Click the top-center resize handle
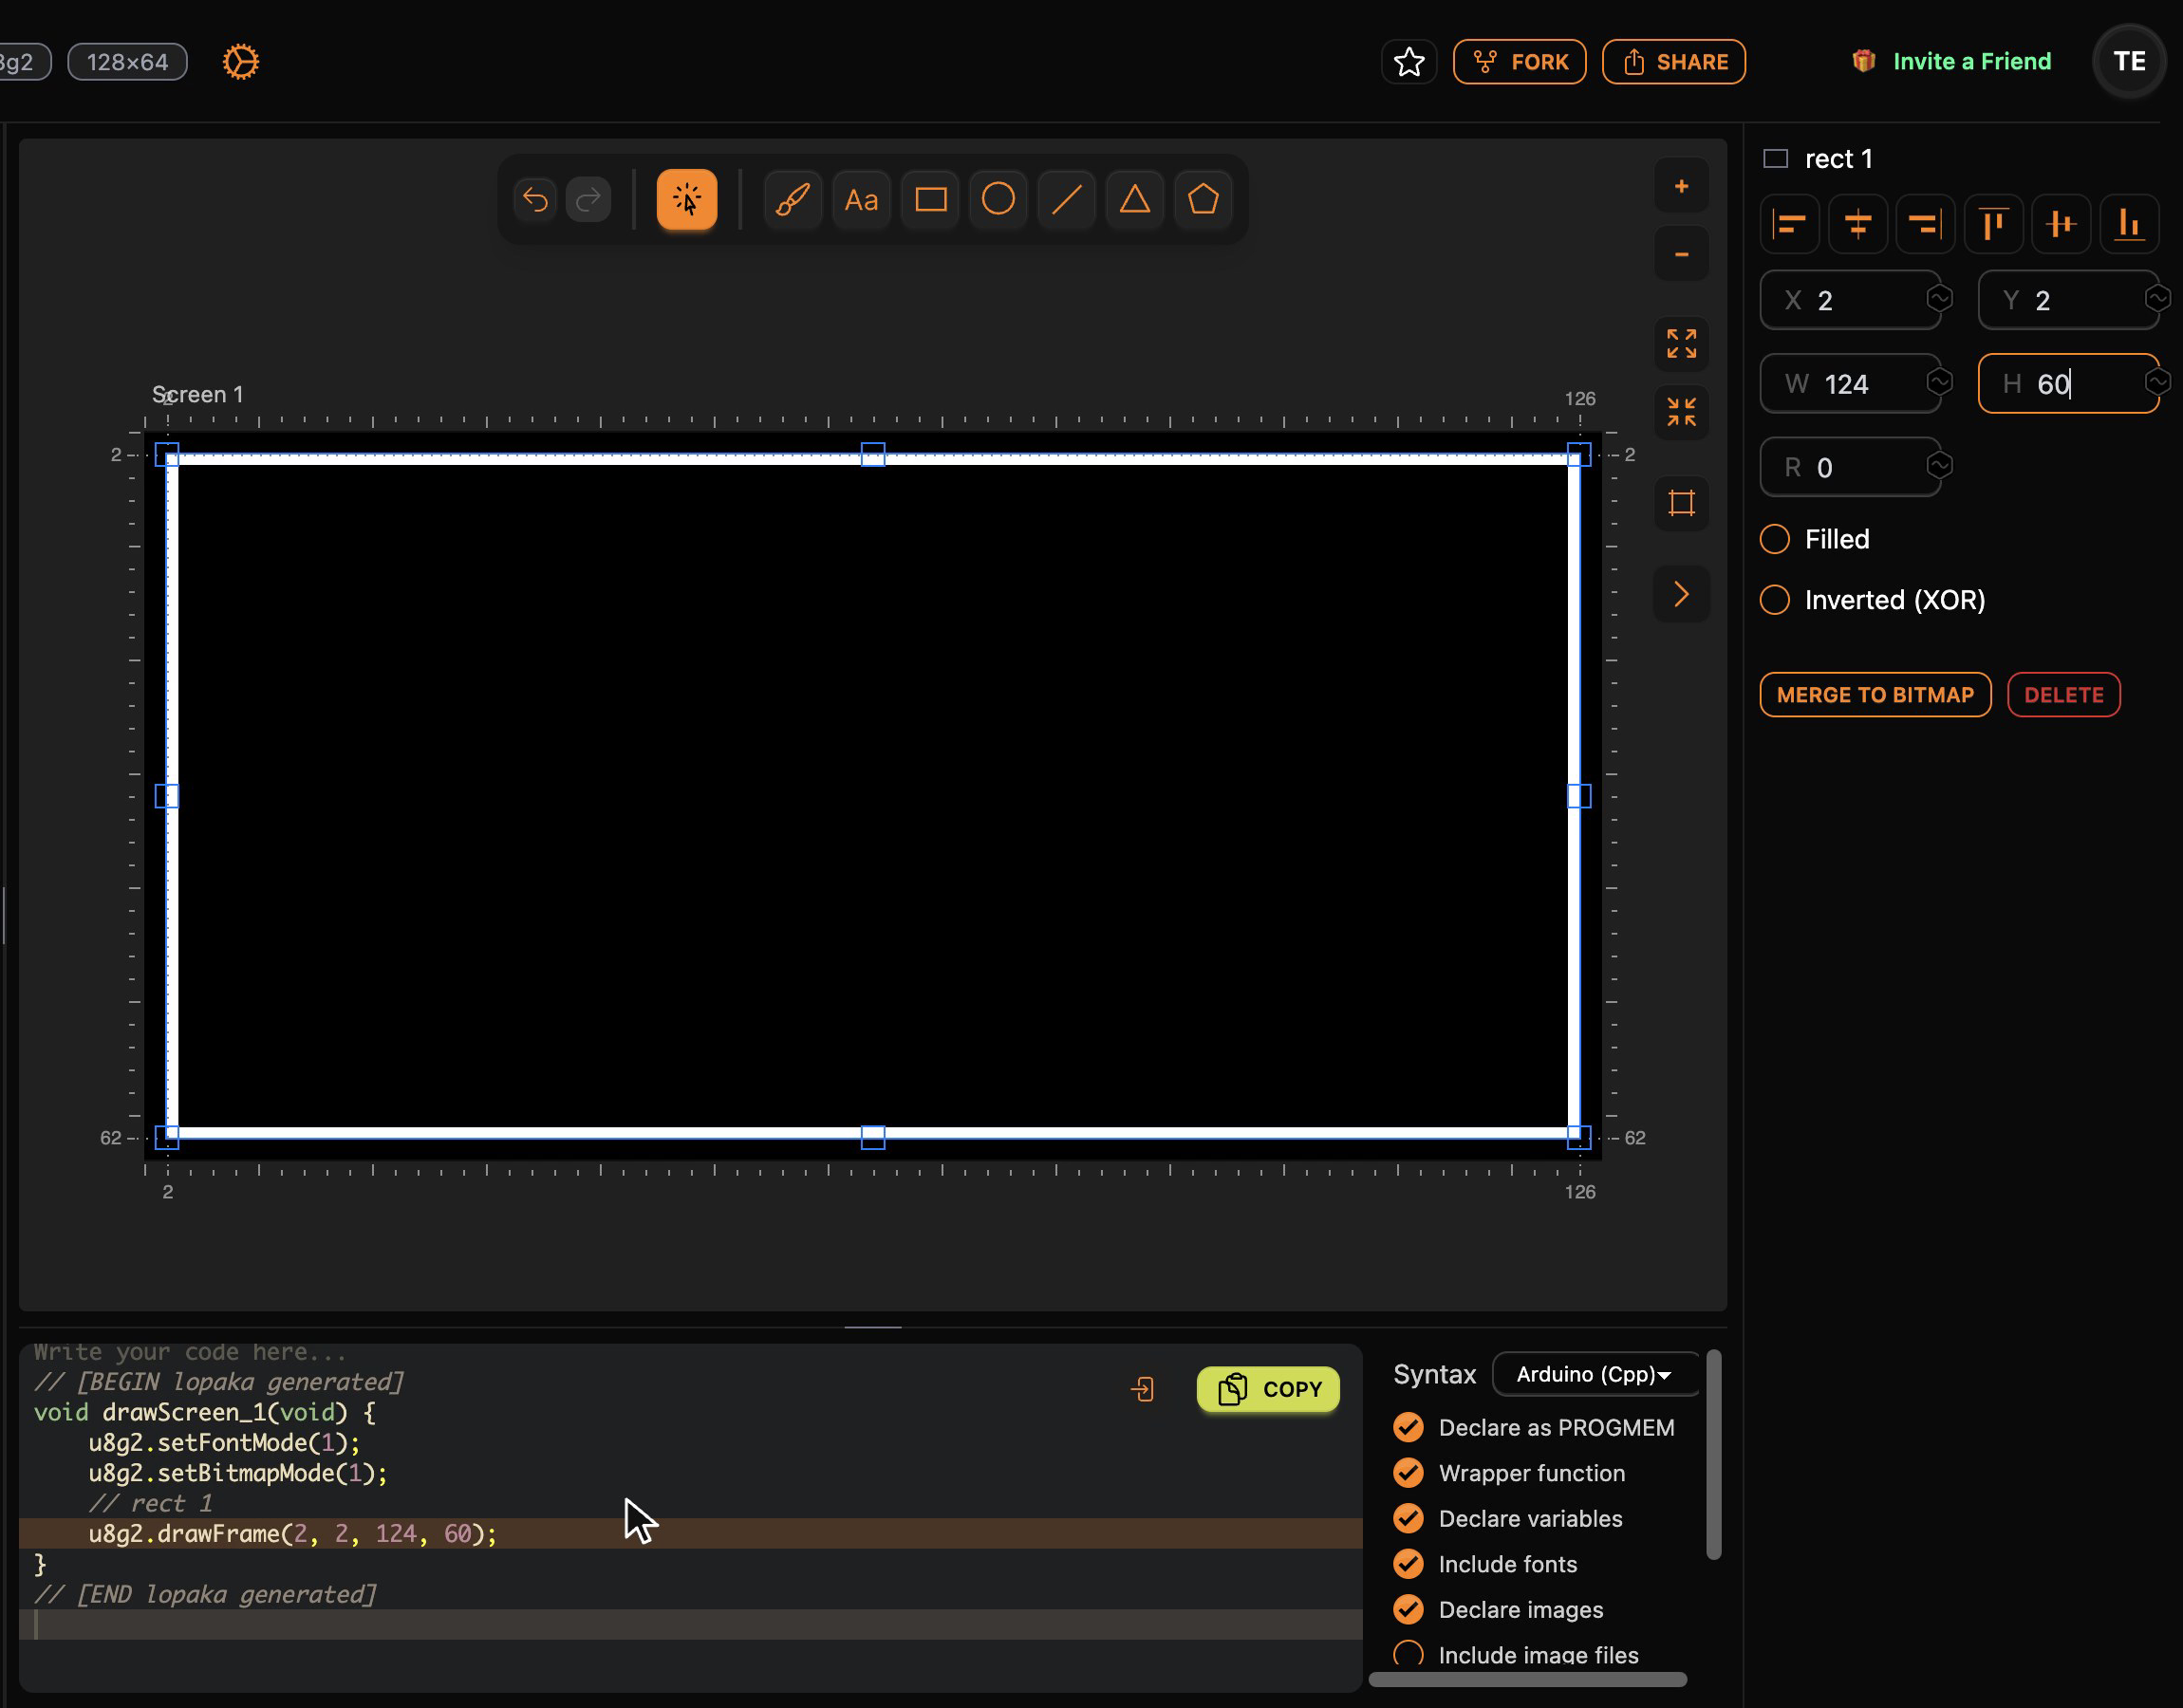The image size is (2183, 1708). (873, 455)
